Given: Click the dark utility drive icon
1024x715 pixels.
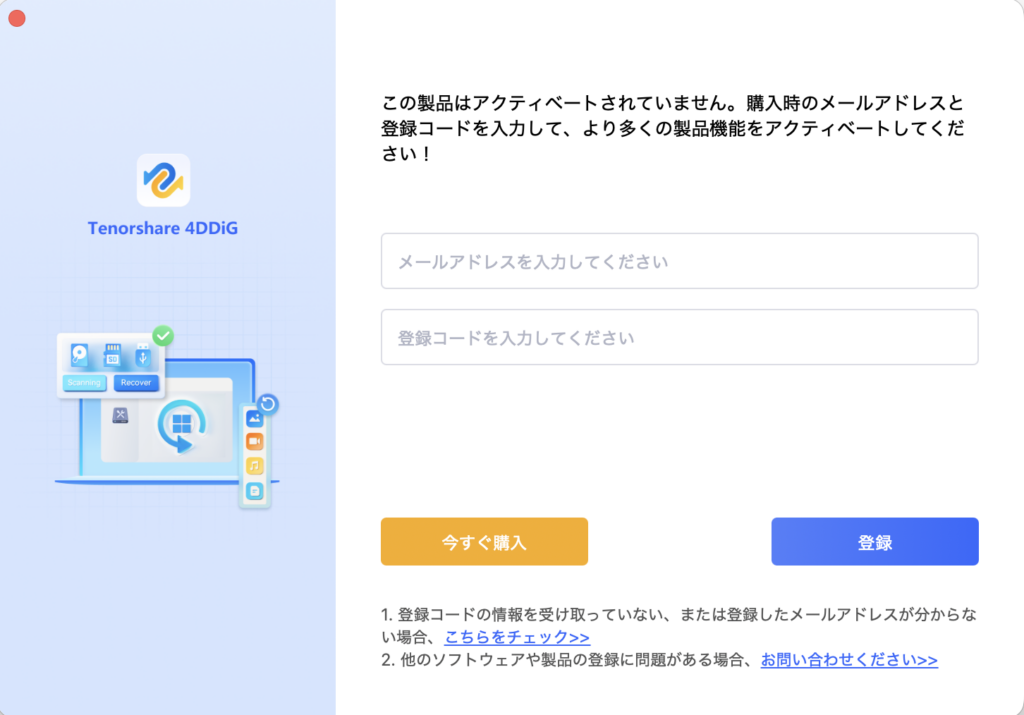Looking at the screenshot, I should coord(121,416).
